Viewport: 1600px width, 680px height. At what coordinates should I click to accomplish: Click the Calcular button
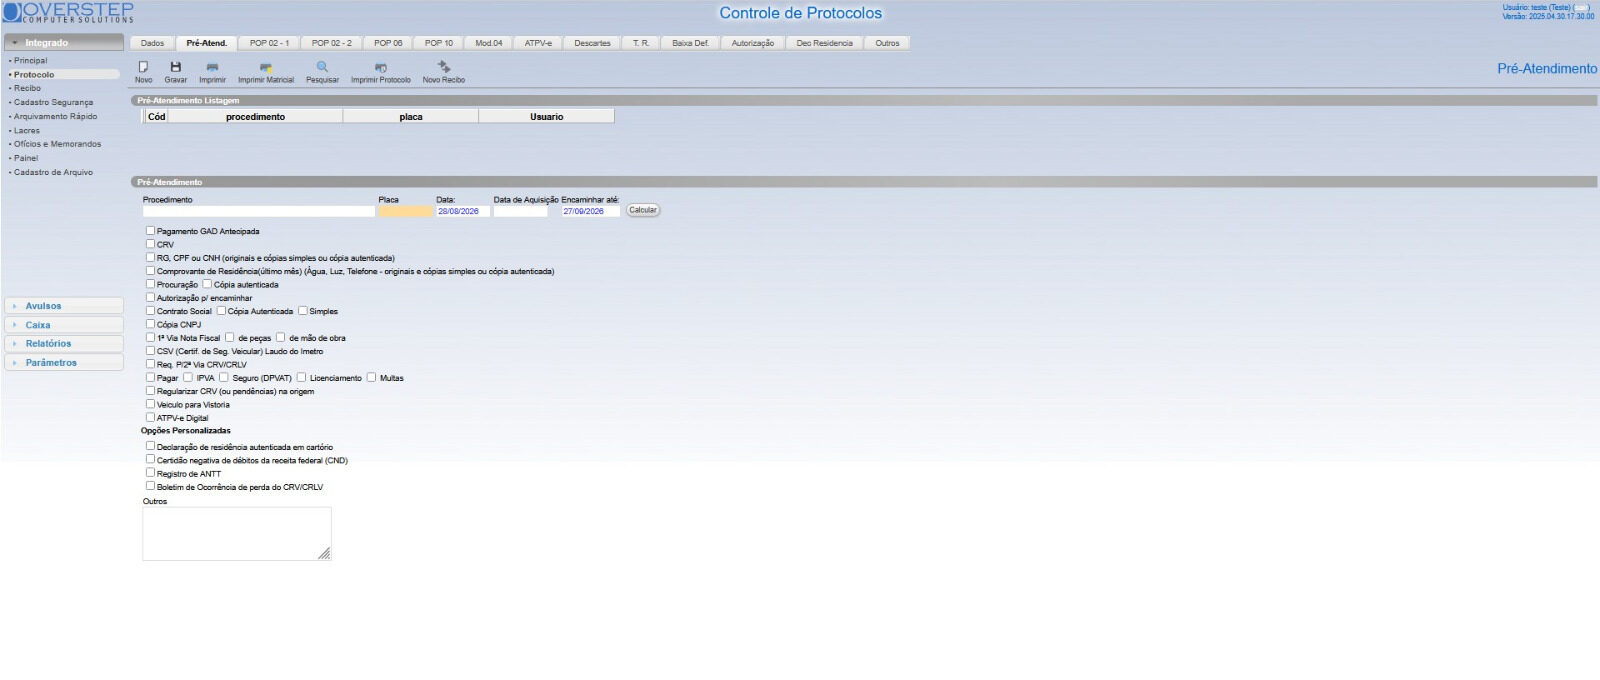(643, 210)
